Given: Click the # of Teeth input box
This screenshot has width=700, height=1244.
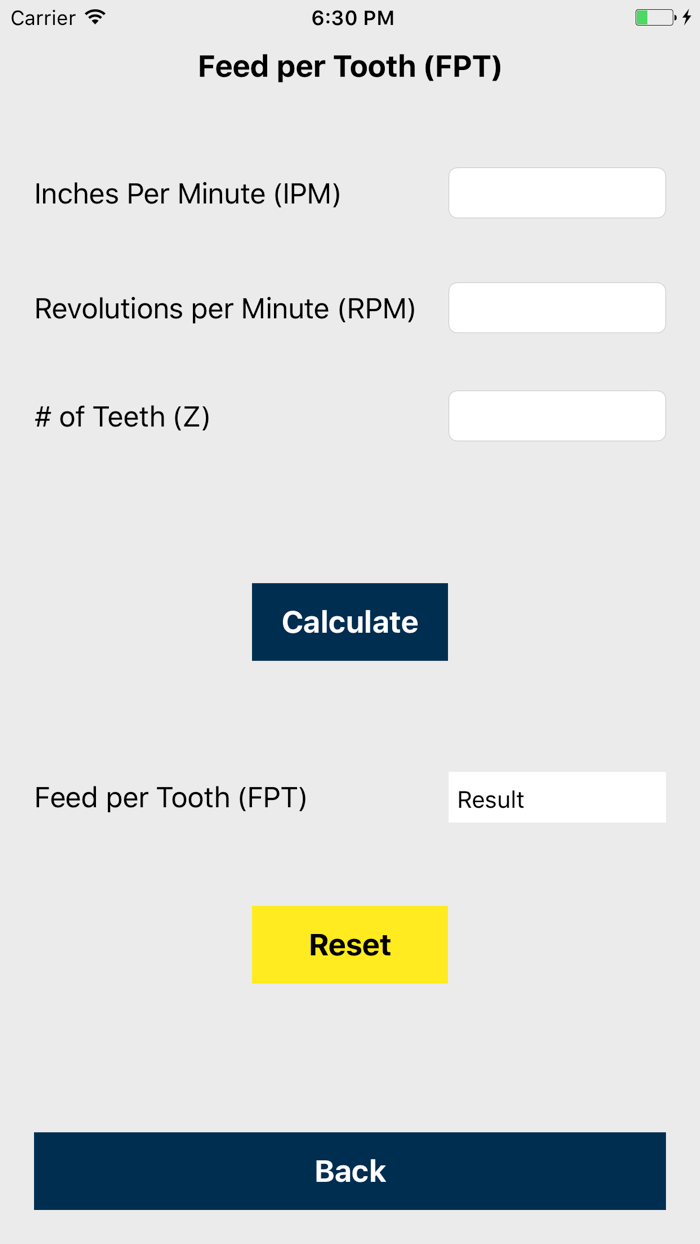Looking at the screenshot, I should coord(556,415).
